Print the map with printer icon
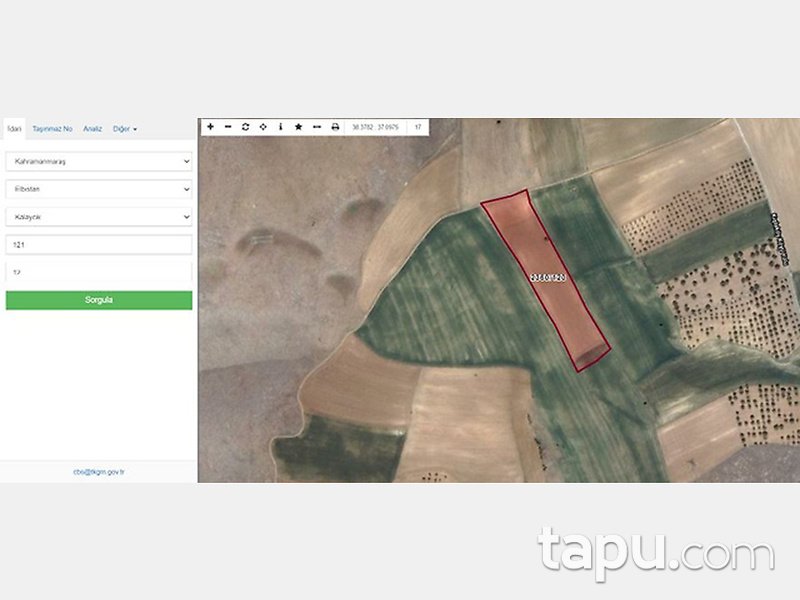 pyautogui.click(x=335, y=127)
